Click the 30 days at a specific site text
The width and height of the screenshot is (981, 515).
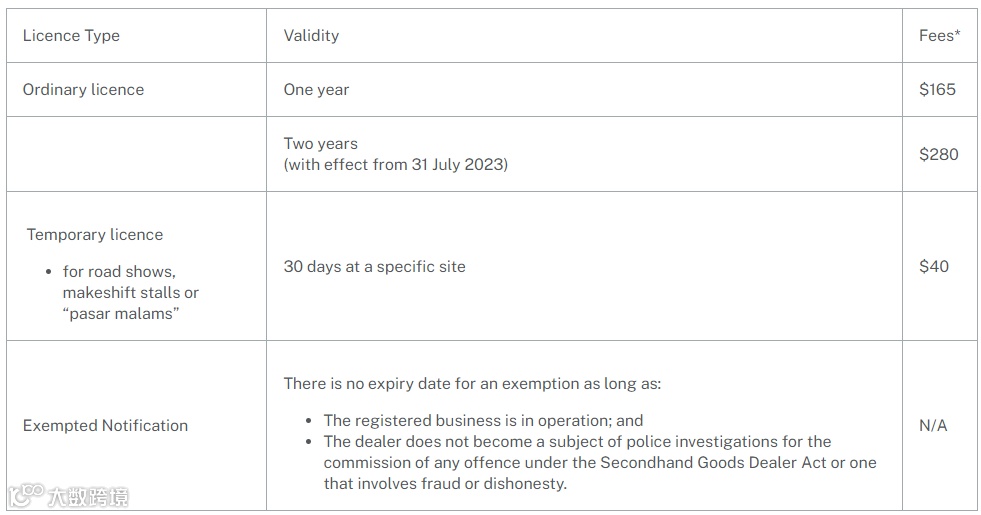pos(374,267)
